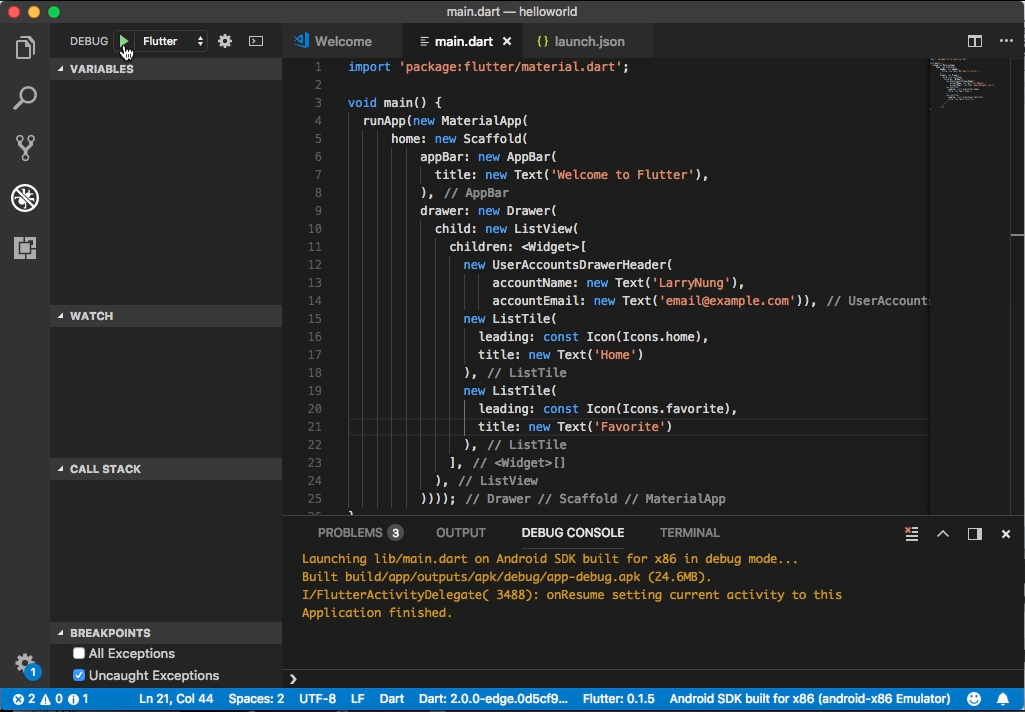
Task: Click Icons.home on line 16
Action: [659, 337]
